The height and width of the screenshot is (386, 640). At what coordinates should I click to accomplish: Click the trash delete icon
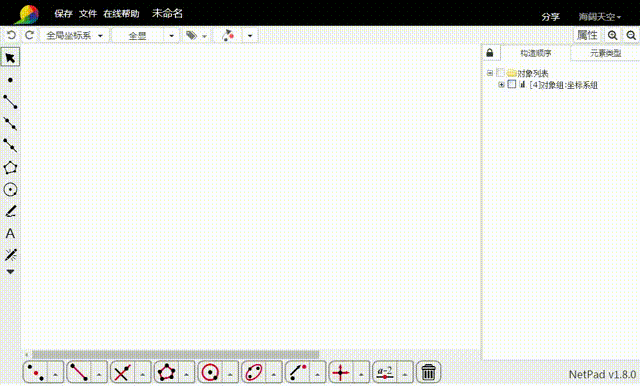pyautogui.click(x=428, y=372)
